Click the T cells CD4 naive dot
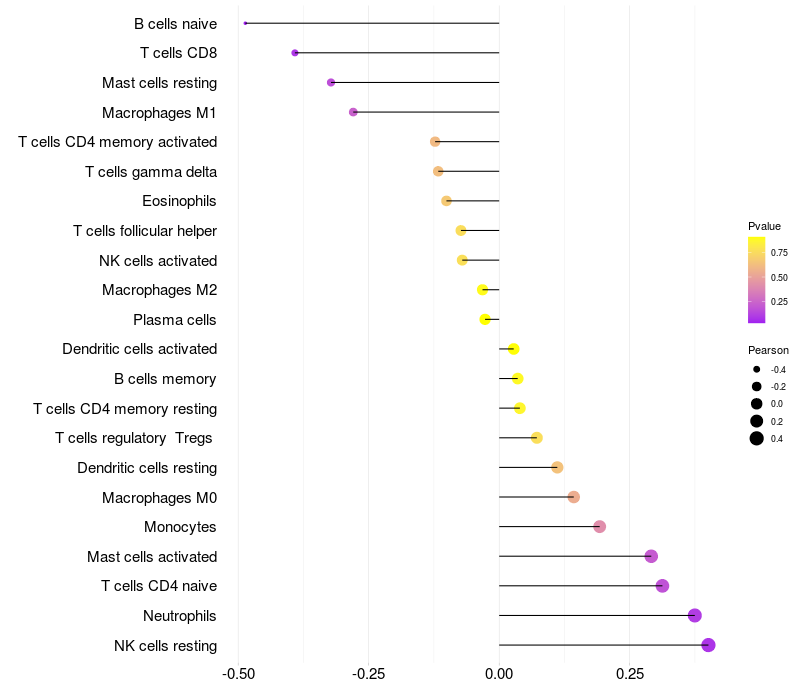The image size is (800, 700). (x=662, y=586)
